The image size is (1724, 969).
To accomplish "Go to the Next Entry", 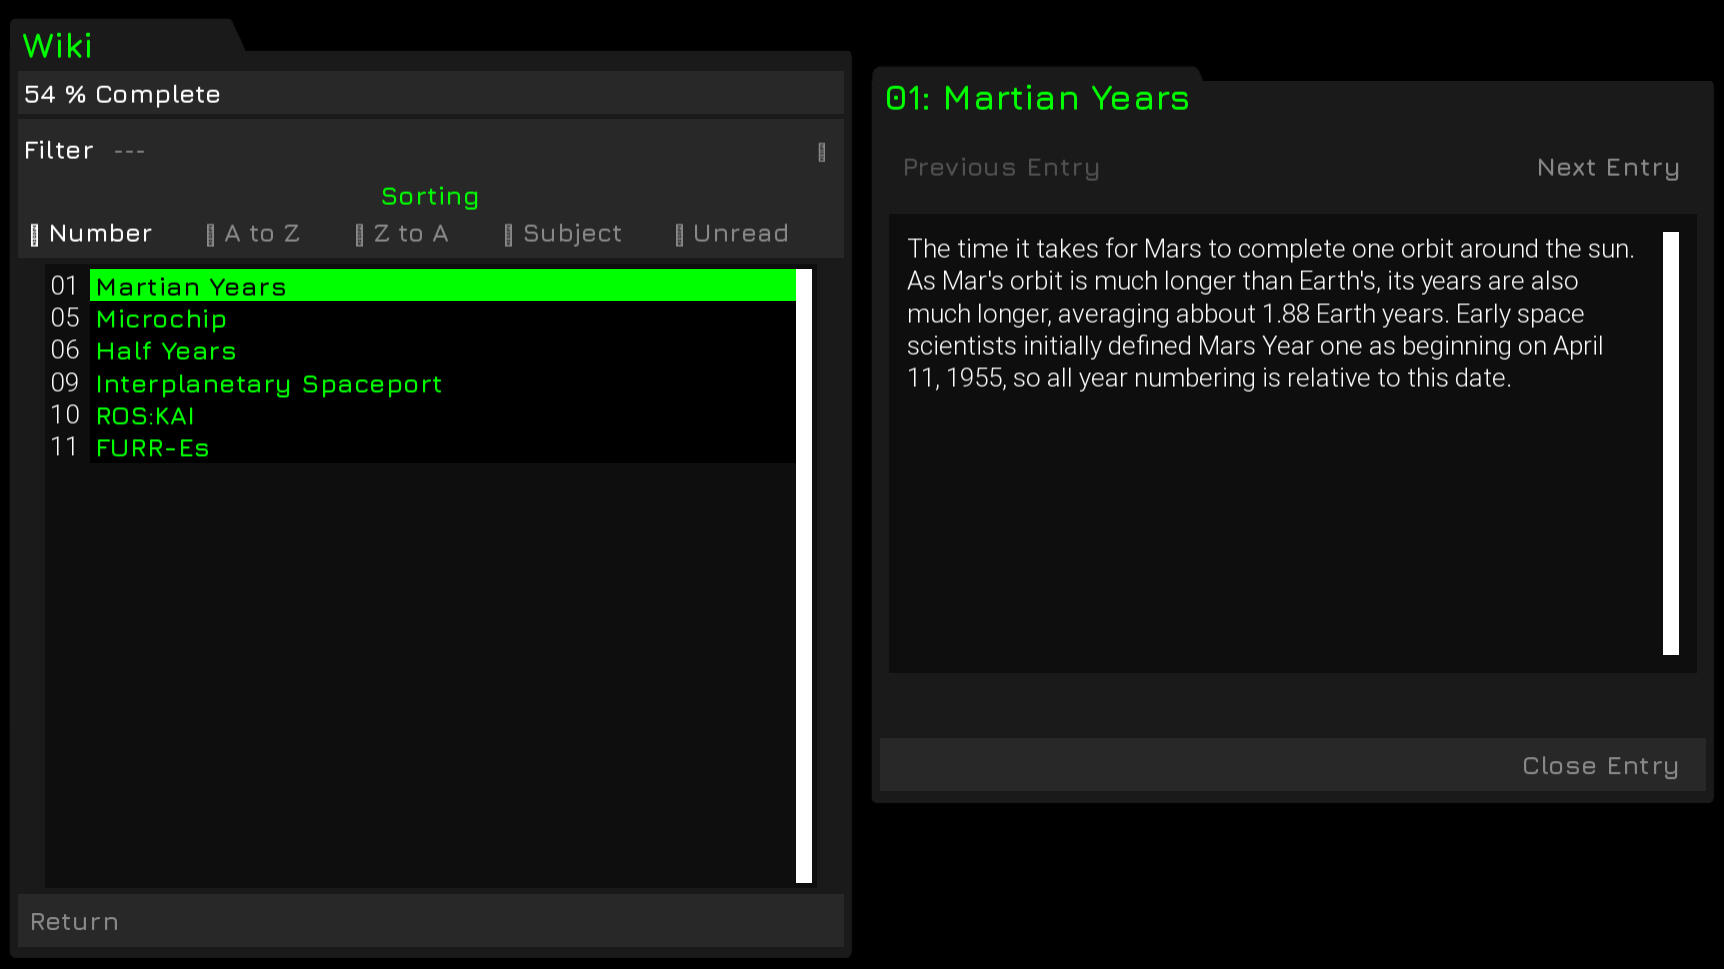I will (x=1607, y=168).
